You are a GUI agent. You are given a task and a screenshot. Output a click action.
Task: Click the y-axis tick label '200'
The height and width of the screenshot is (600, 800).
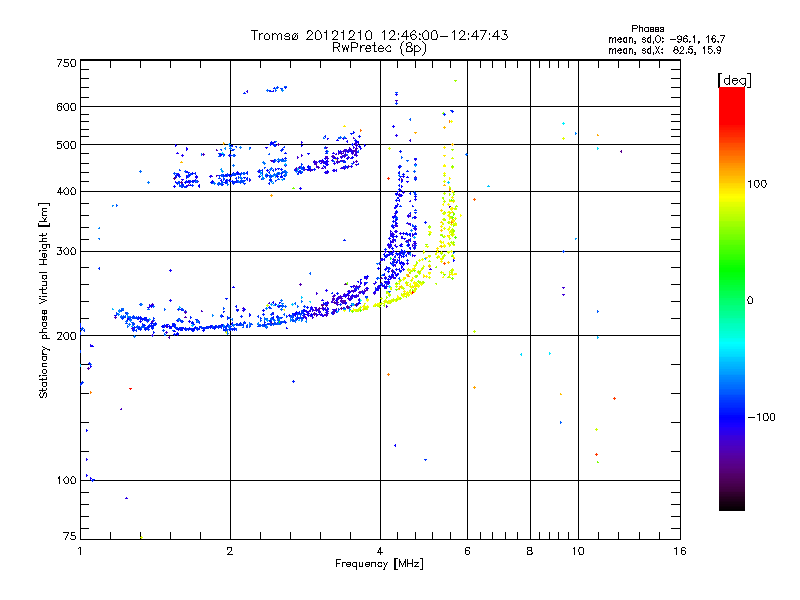[x=66, y=336]
